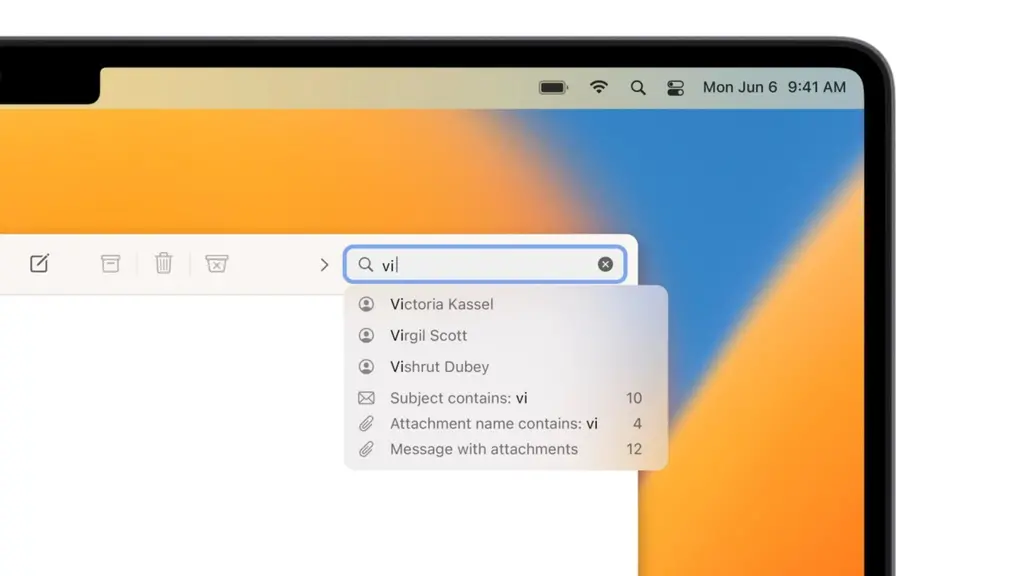Archive the message using the archive box icon
This screenshot has height=576, width=1024.
(110, 263)
